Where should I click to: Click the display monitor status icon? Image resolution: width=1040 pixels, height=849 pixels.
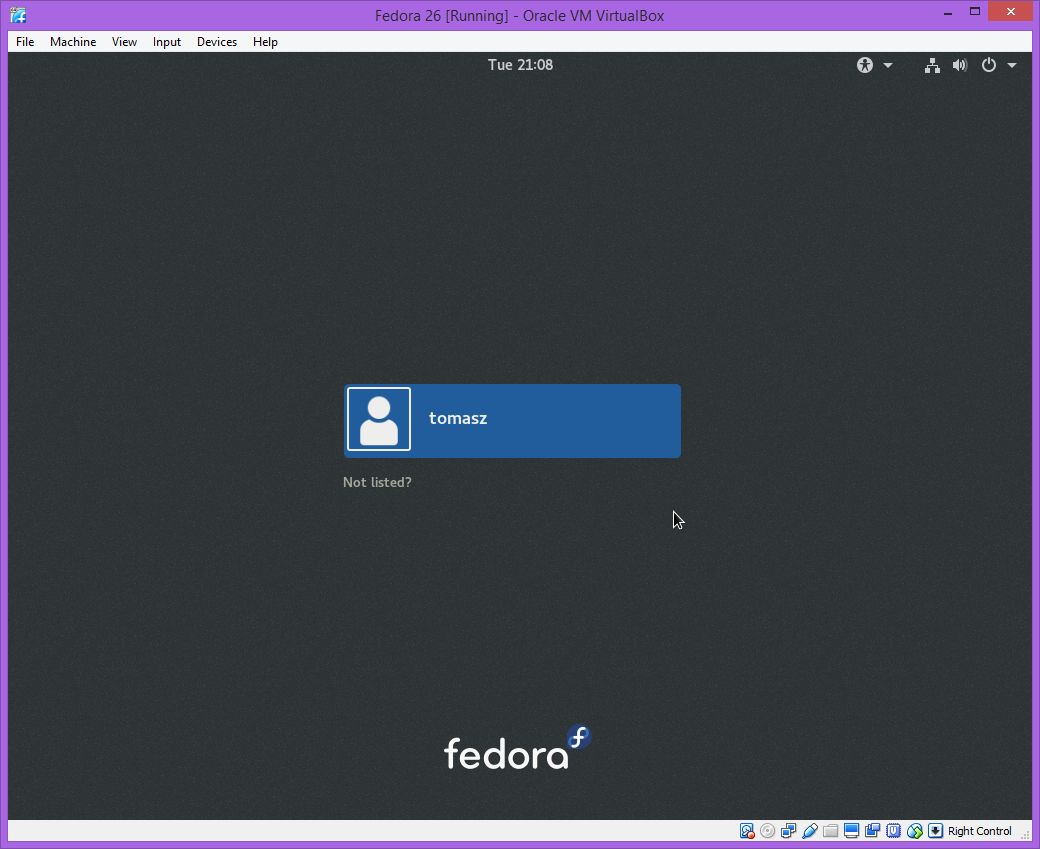[x=852, y=831]
